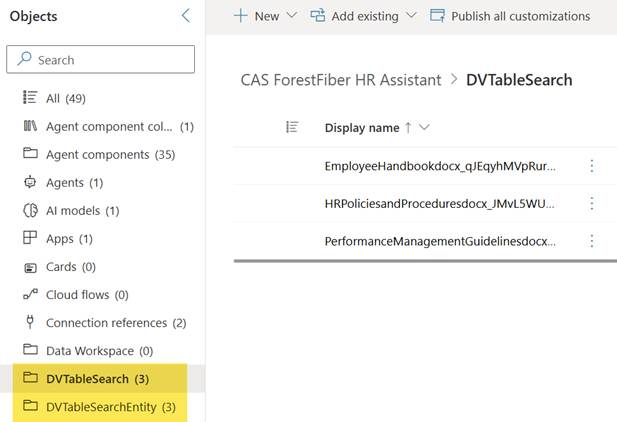Viewport: 617px width, 422px height.
Task: Click the Connection references plug icon
Action: pyautogui.click(x=29, y=323)
